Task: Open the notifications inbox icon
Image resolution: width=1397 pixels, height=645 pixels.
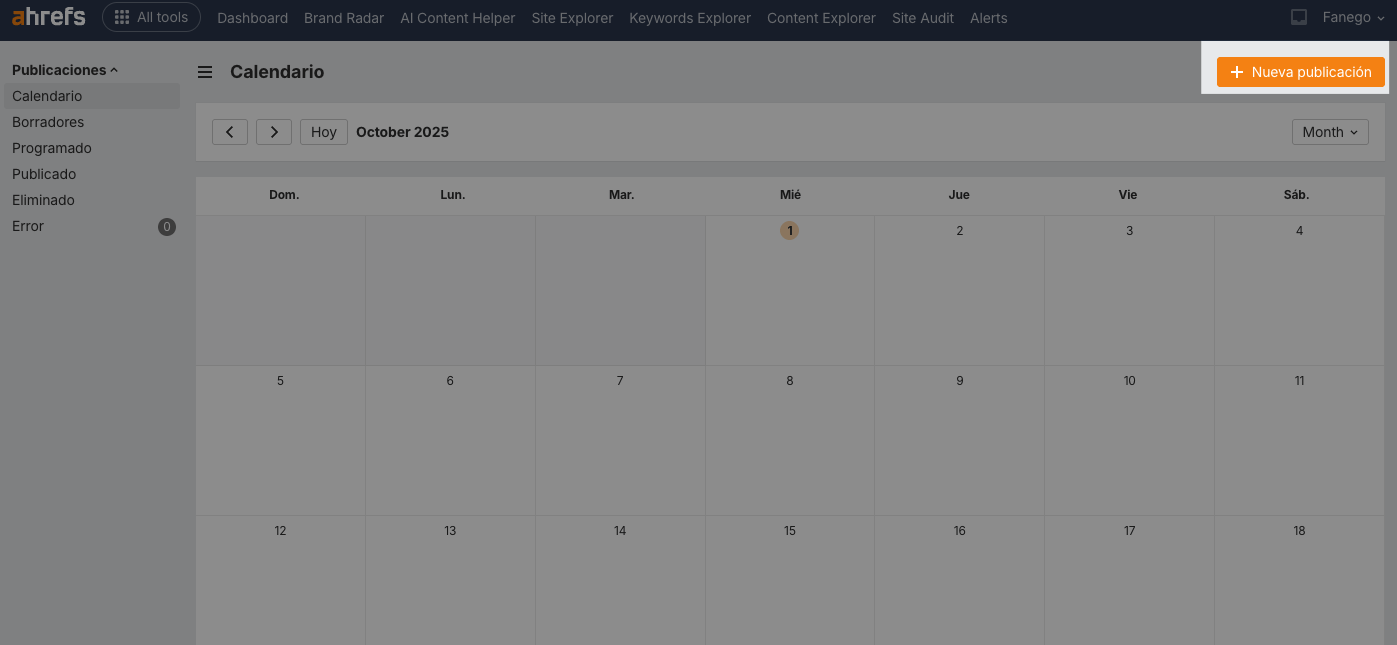Action: tap(1299, 17)
